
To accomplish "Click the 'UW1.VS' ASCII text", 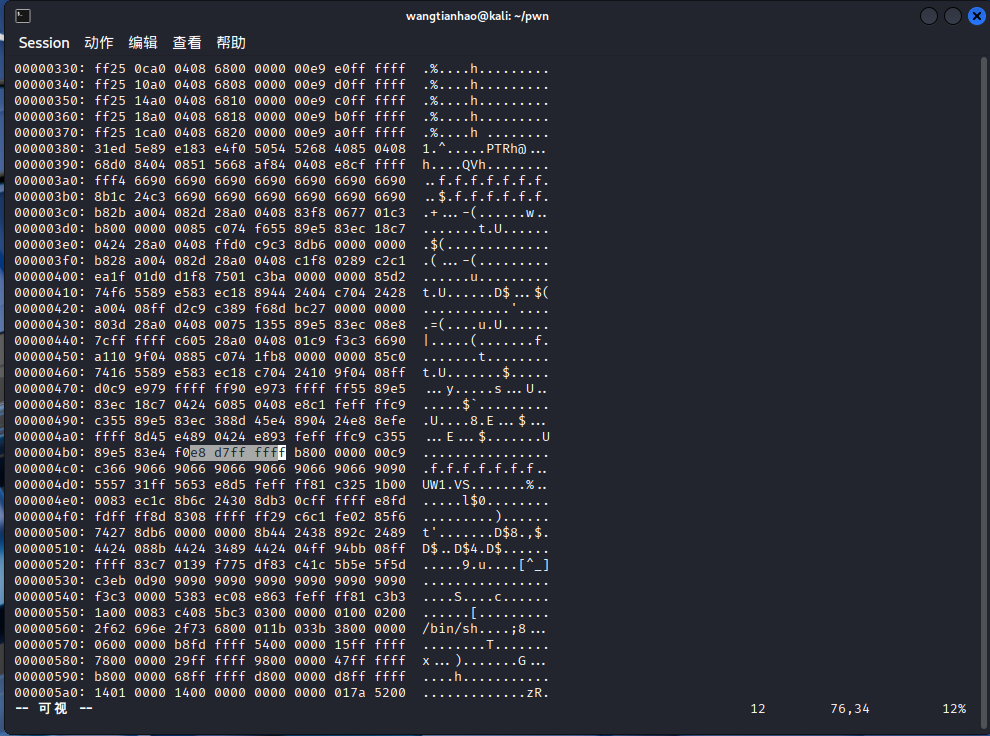I will [x=446, y=485].
